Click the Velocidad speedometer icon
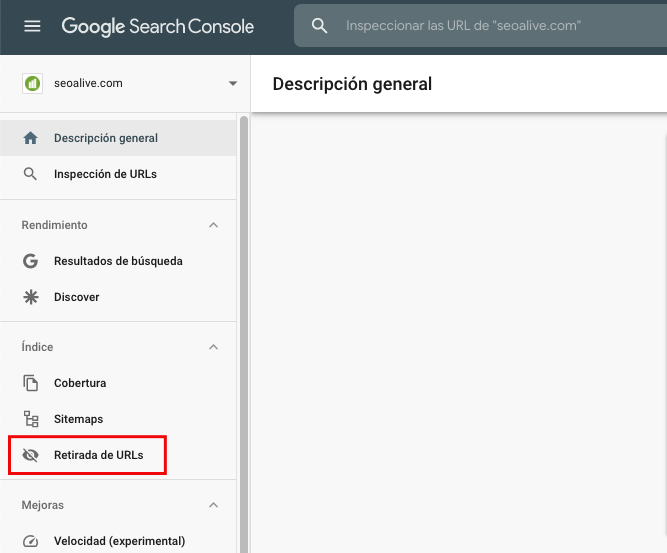 coord(30,541)
